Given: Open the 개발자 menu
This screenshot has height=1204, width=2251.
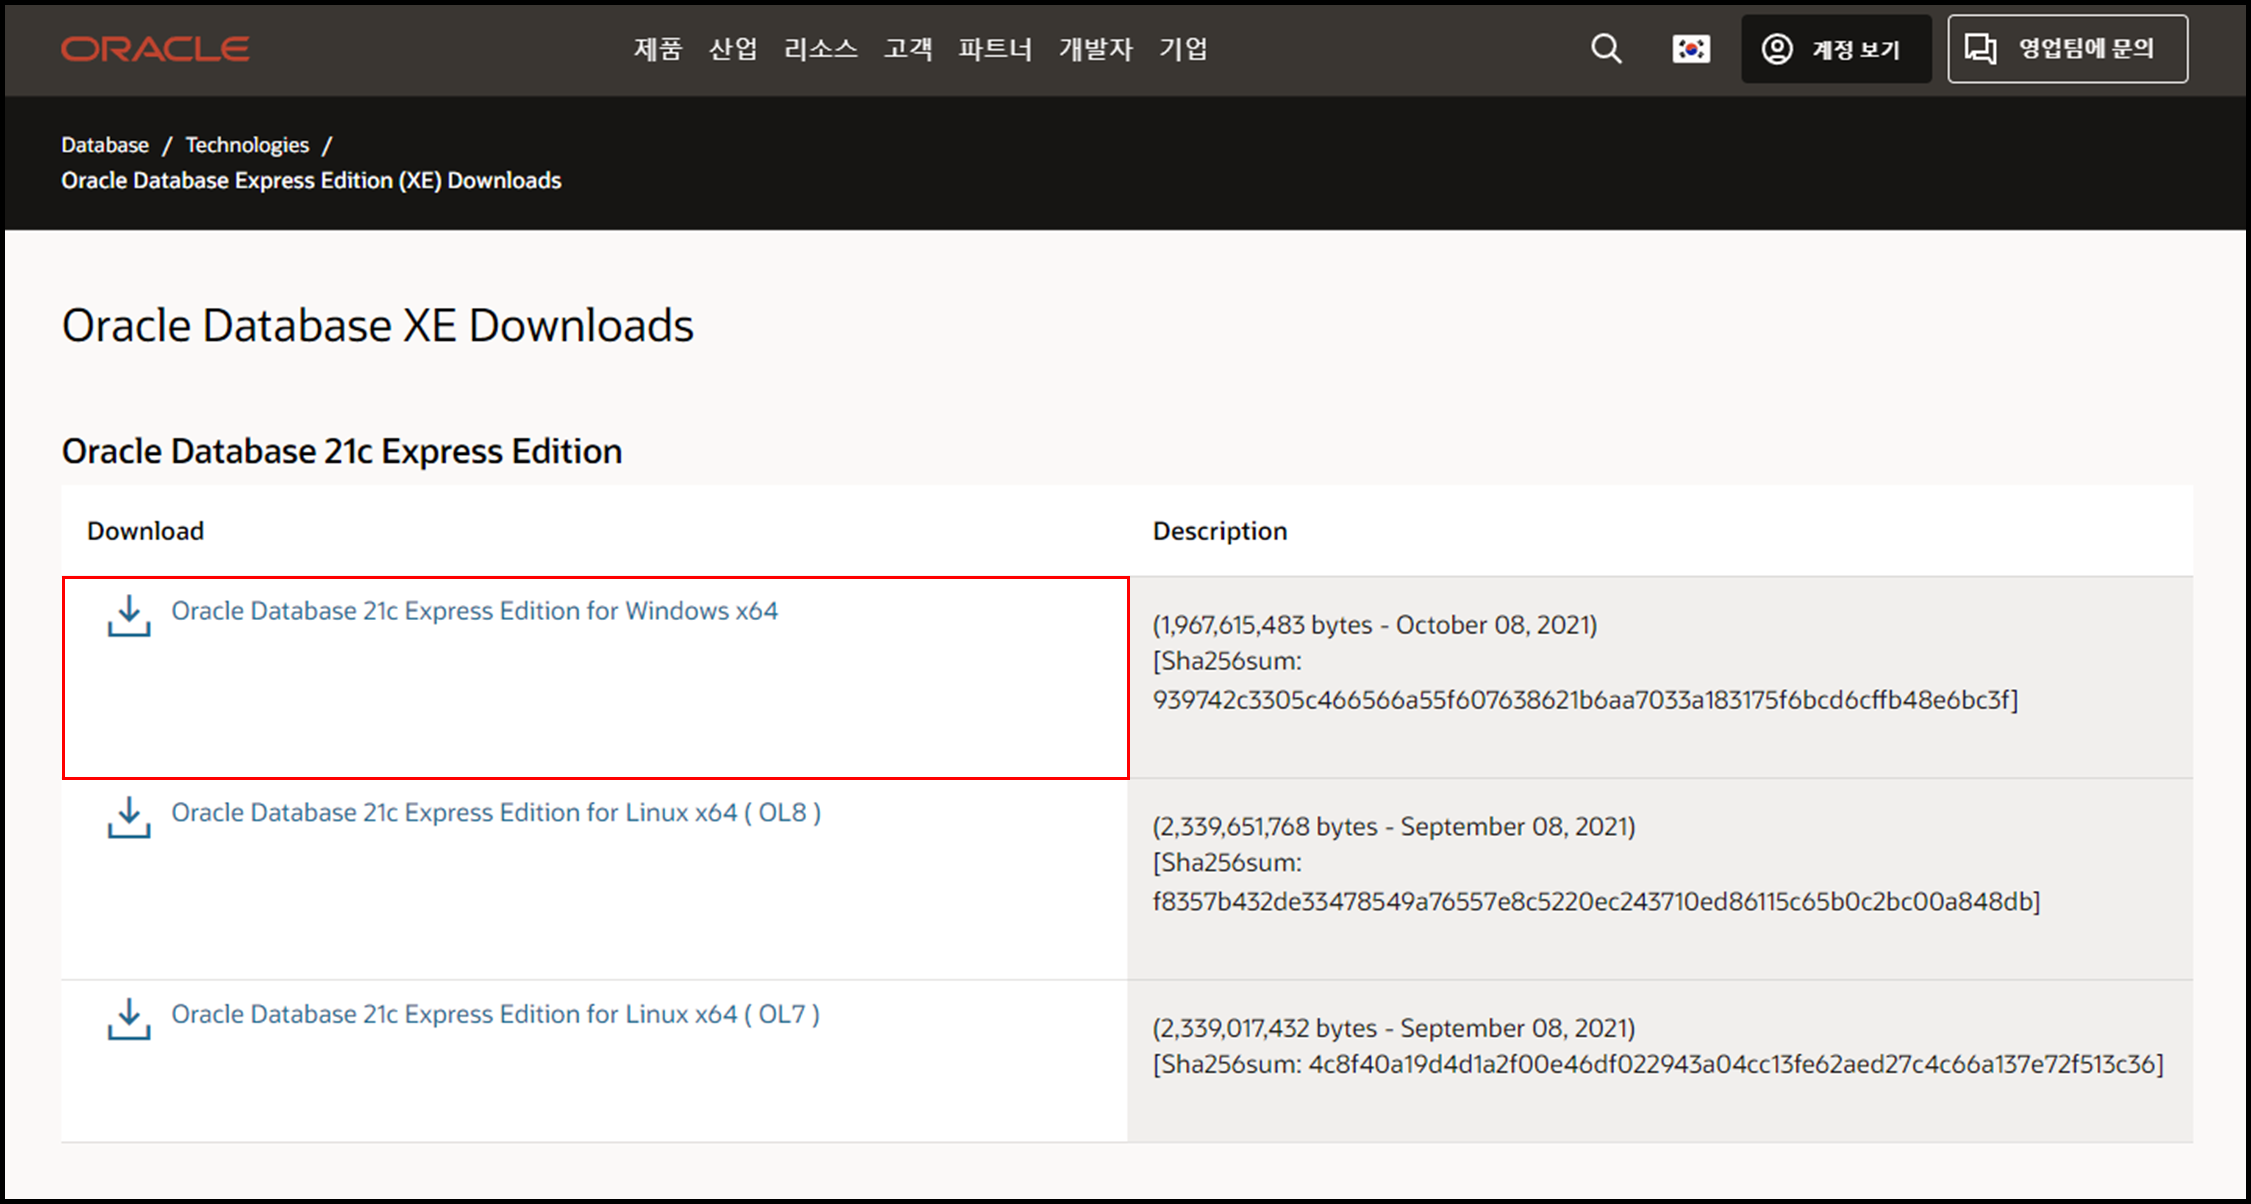Looking at the screenshot, I should tap(1096, 49).
